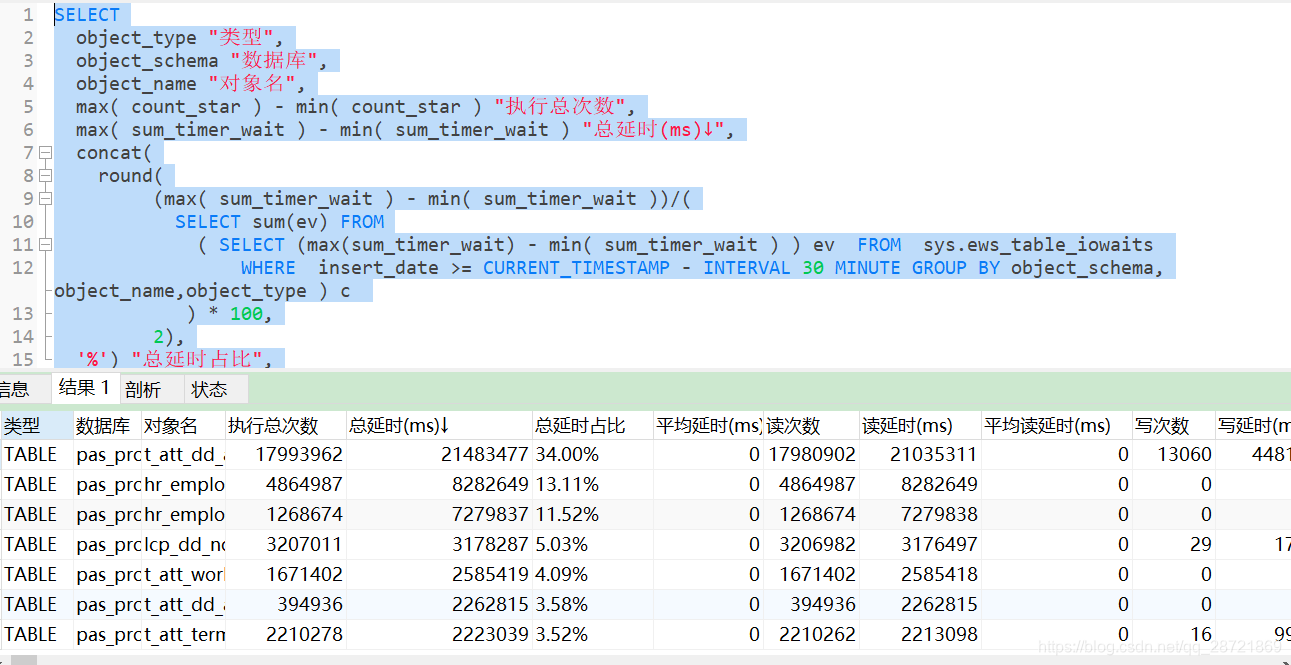Screen dimensions: 1291x665
Task: Select the 34.00% cell
Action: 592,454
